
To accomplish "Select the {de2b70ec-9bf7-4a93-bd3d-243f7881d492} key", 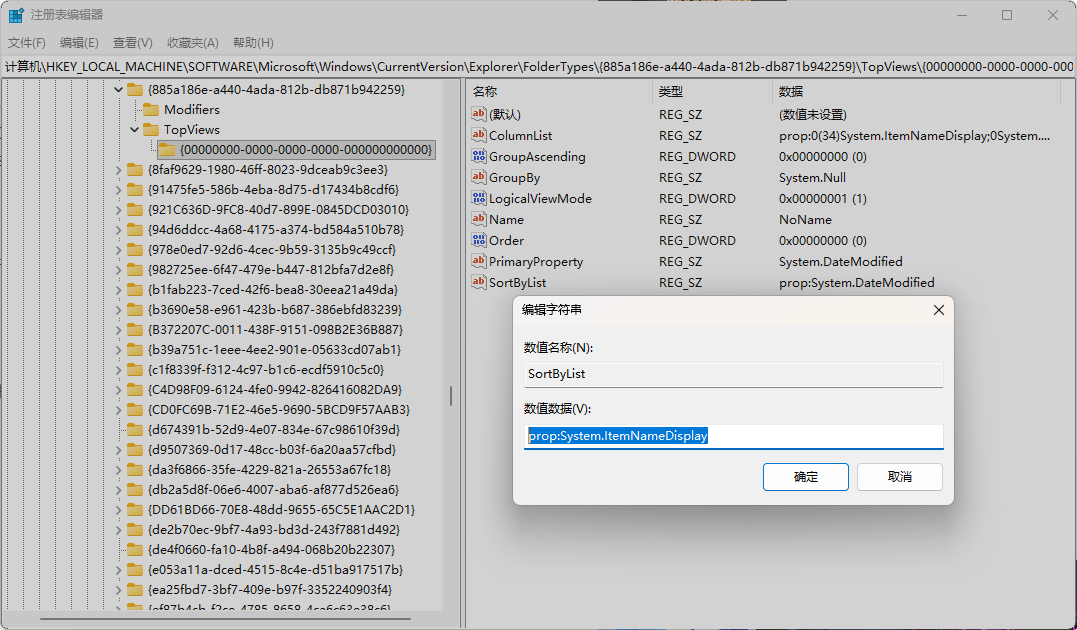I will tap(274, 530).
